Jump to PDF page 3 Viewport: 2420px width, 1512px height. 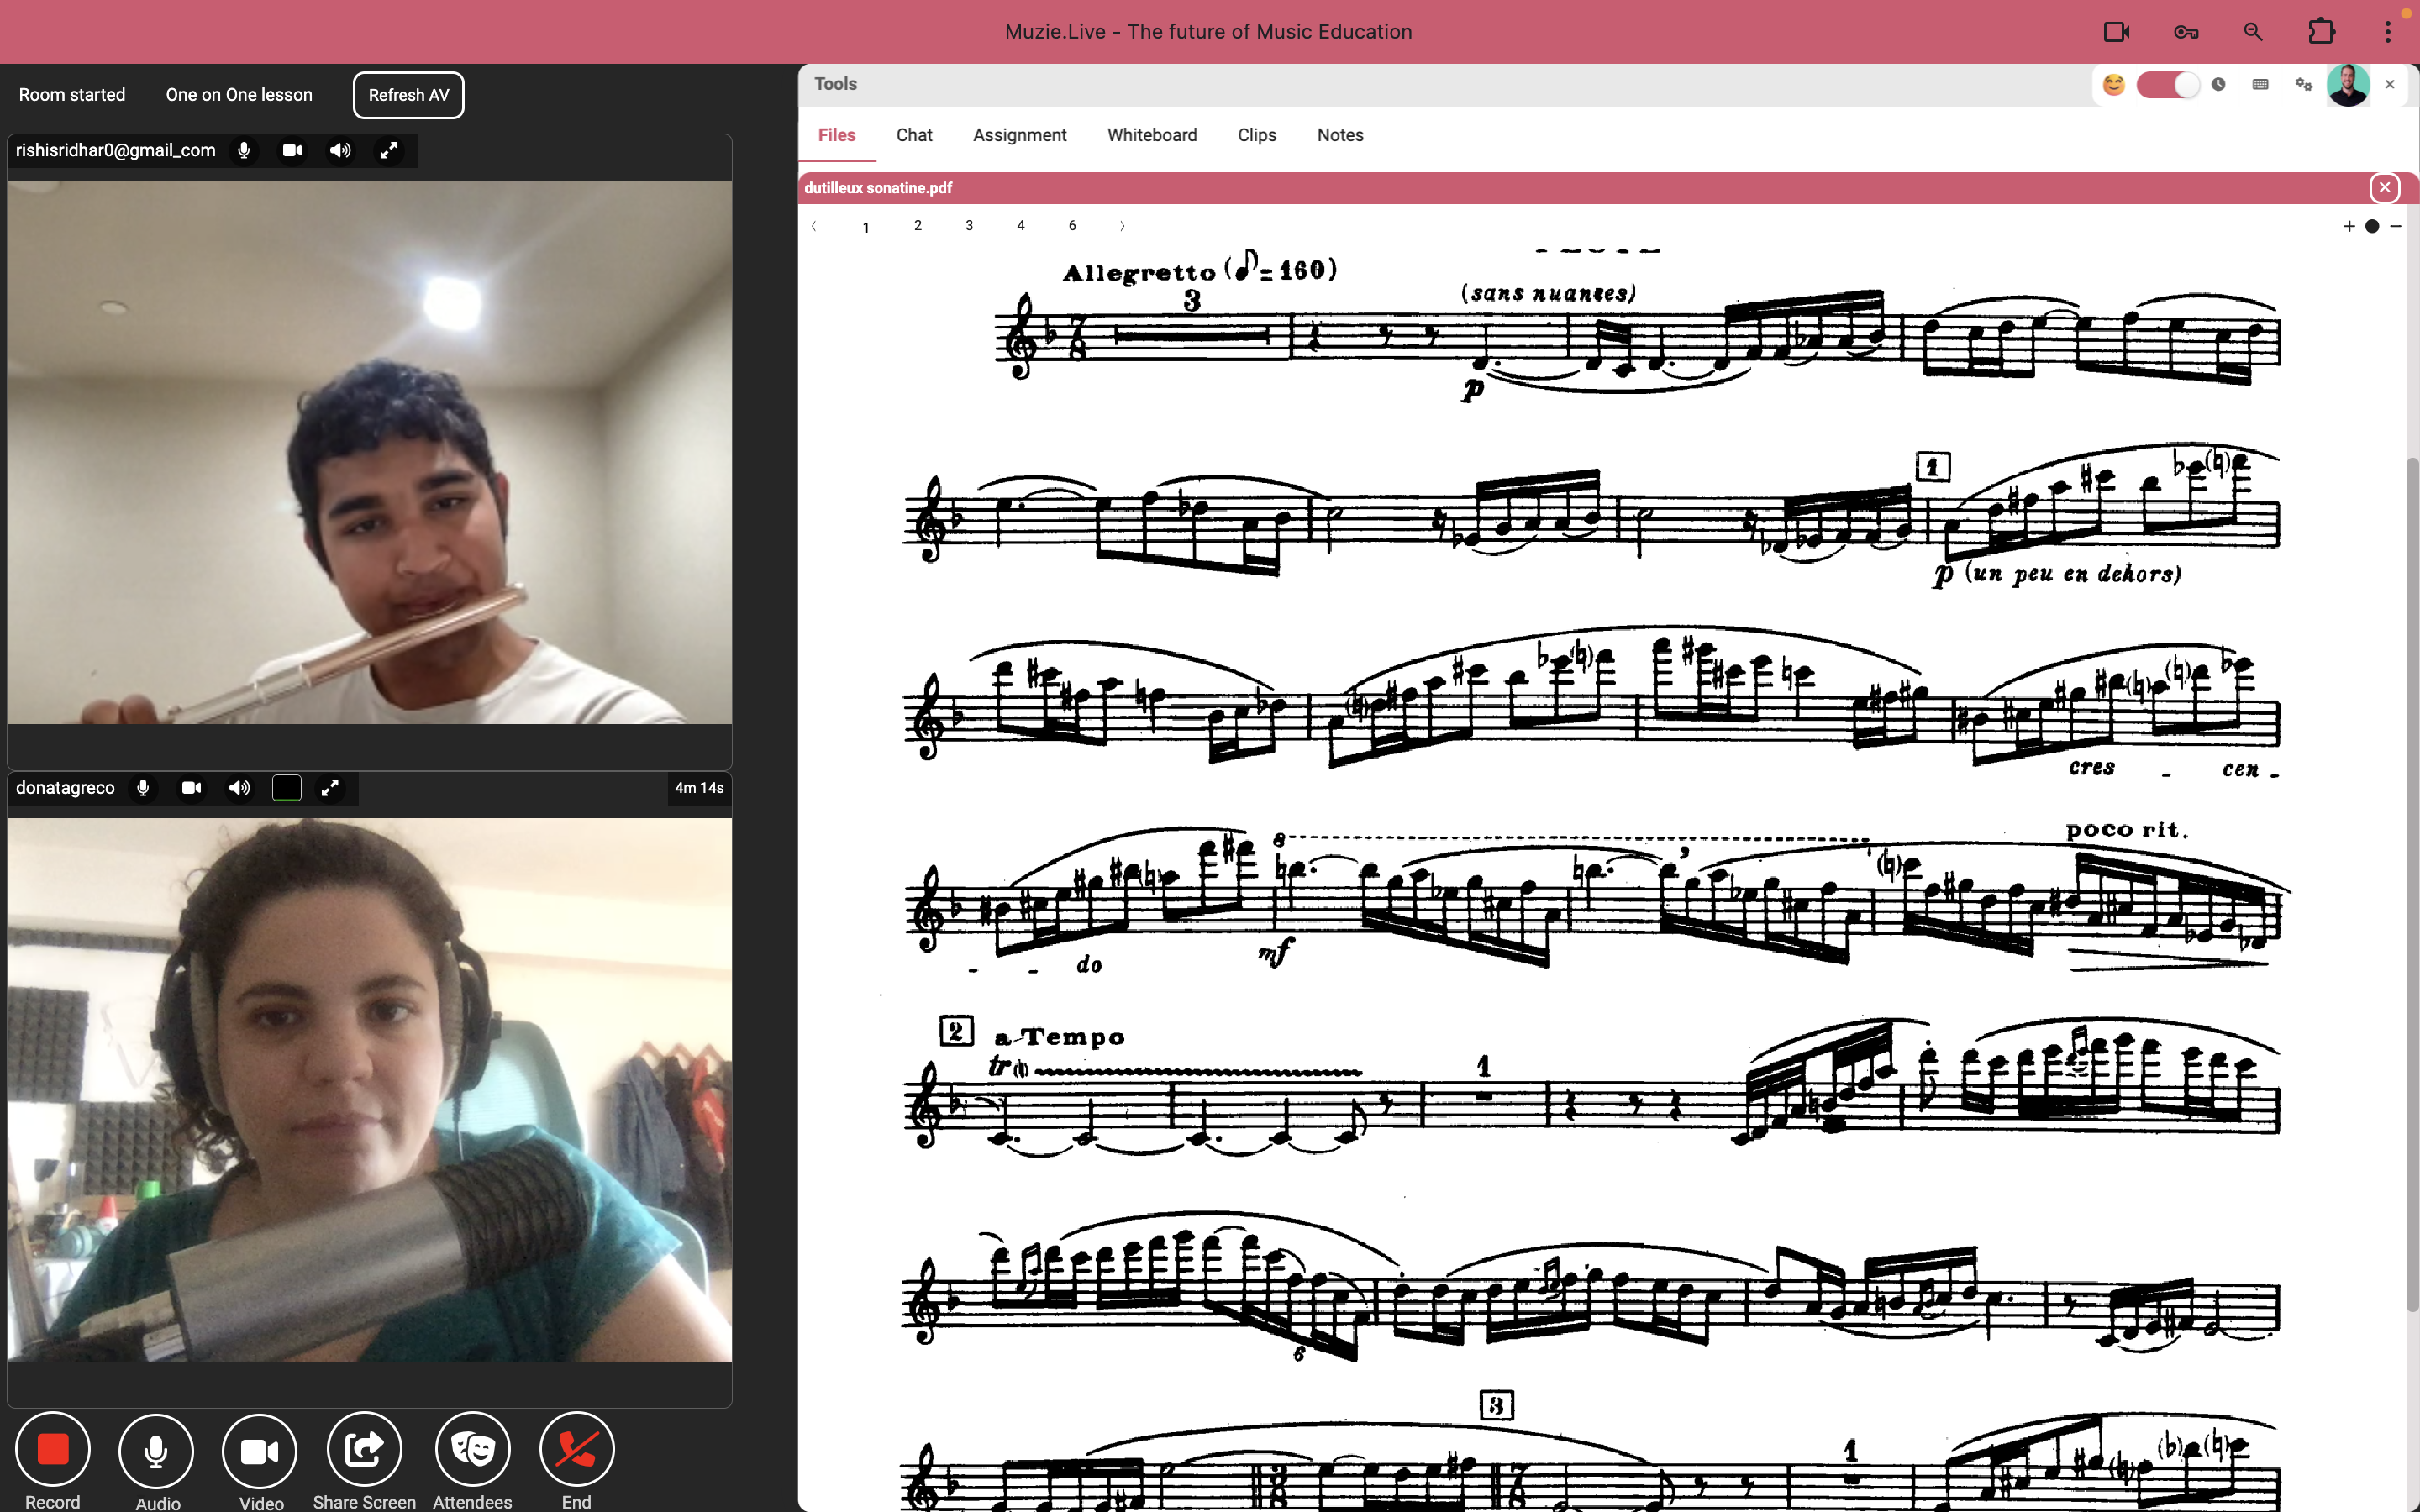click(x=968, y=226)
